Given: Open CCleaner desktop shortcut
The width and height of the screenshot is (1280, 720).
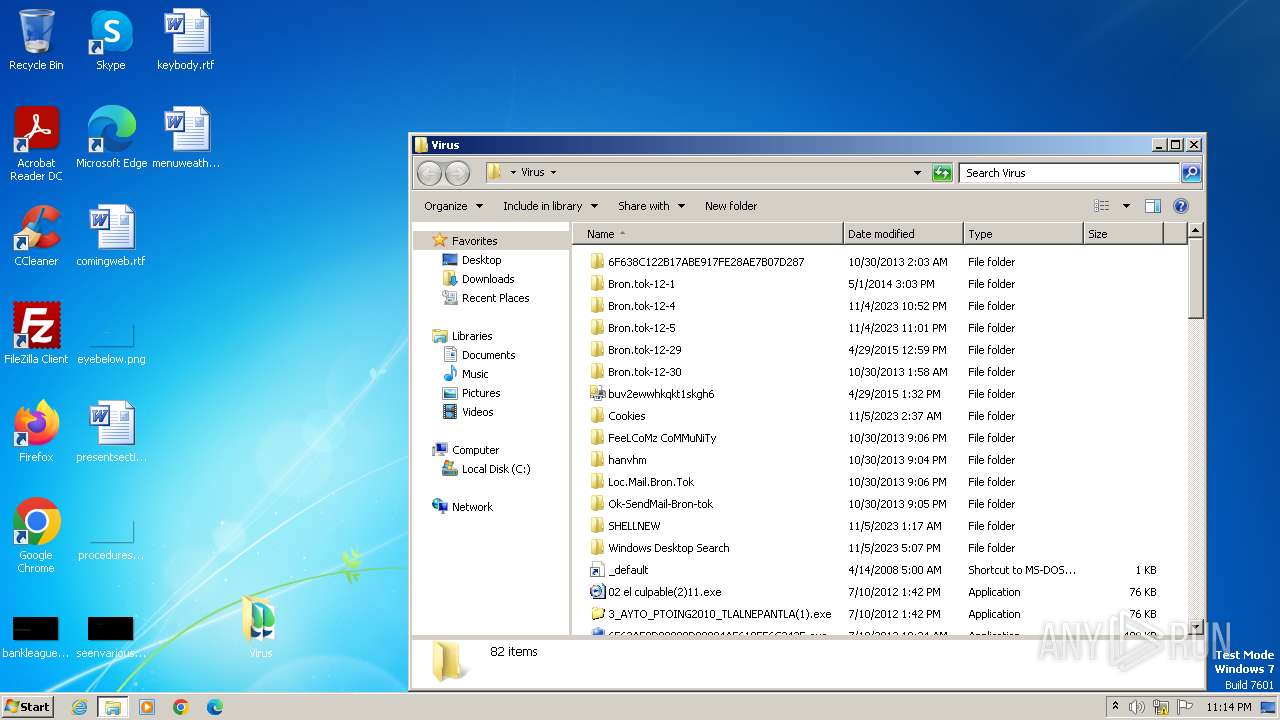Looking at the screenshot, I should point(36,235).
